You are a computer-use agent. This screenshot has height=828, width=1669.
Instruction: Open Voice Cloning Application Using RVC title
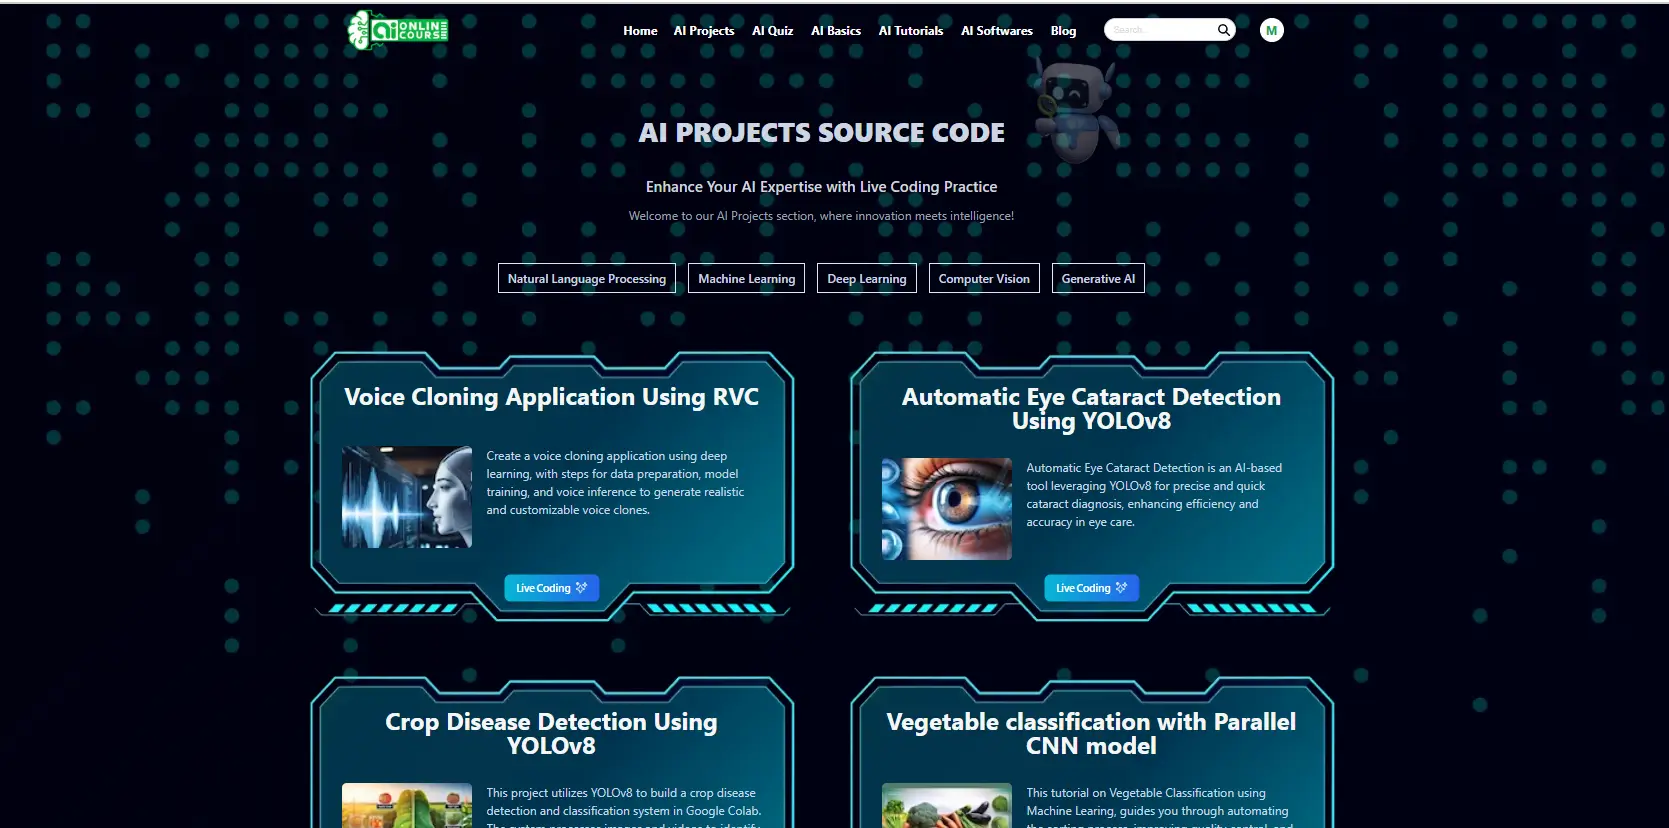point(552,397)
